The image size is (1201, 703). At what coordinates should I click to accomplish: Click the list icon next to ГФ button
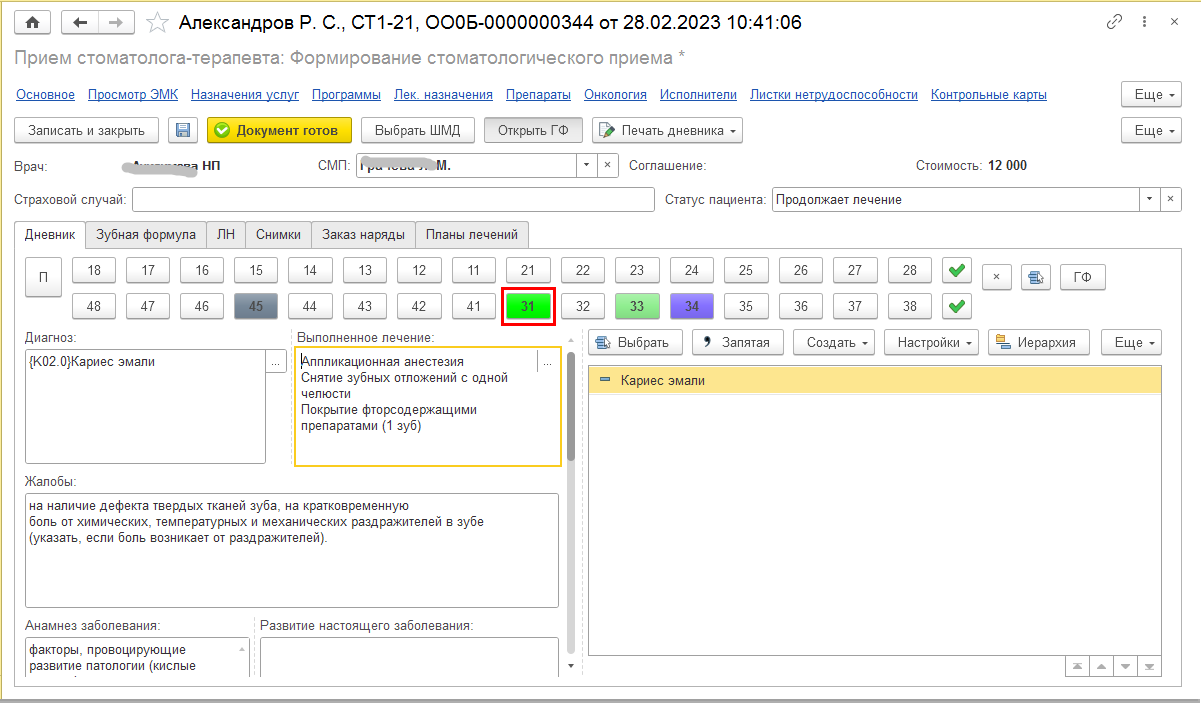[1036, 278]
